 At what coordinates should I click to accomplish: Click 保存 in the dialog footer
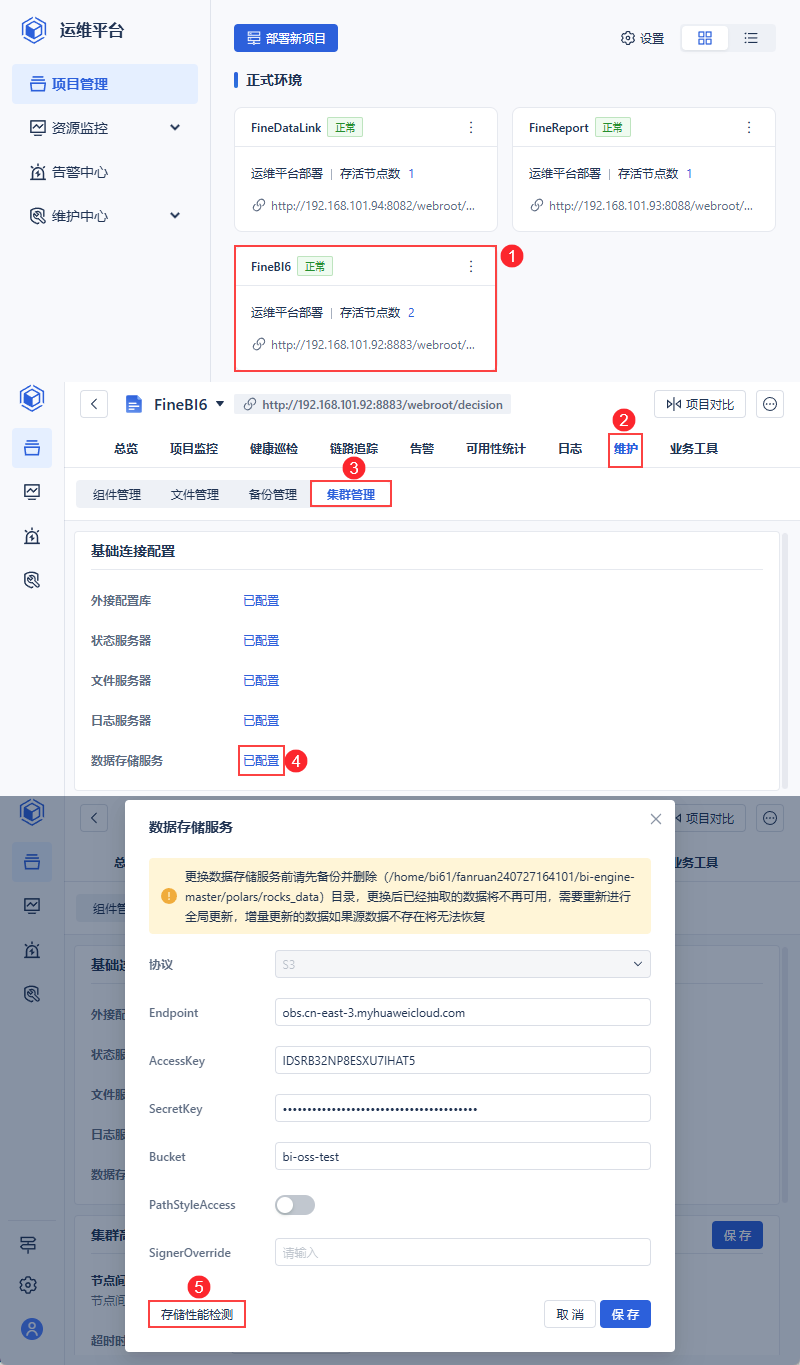626,1314
